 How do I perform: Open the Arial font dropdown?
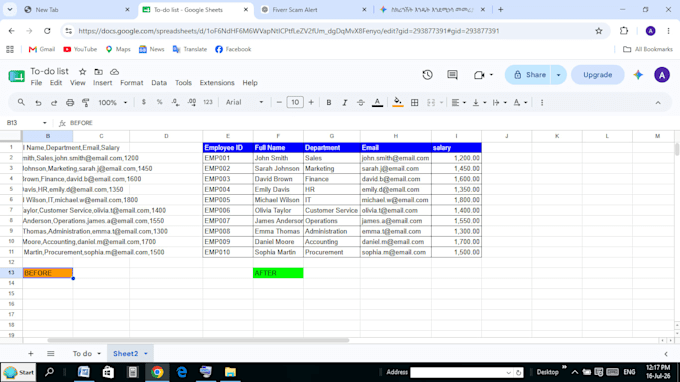click(x=244, y=102)
